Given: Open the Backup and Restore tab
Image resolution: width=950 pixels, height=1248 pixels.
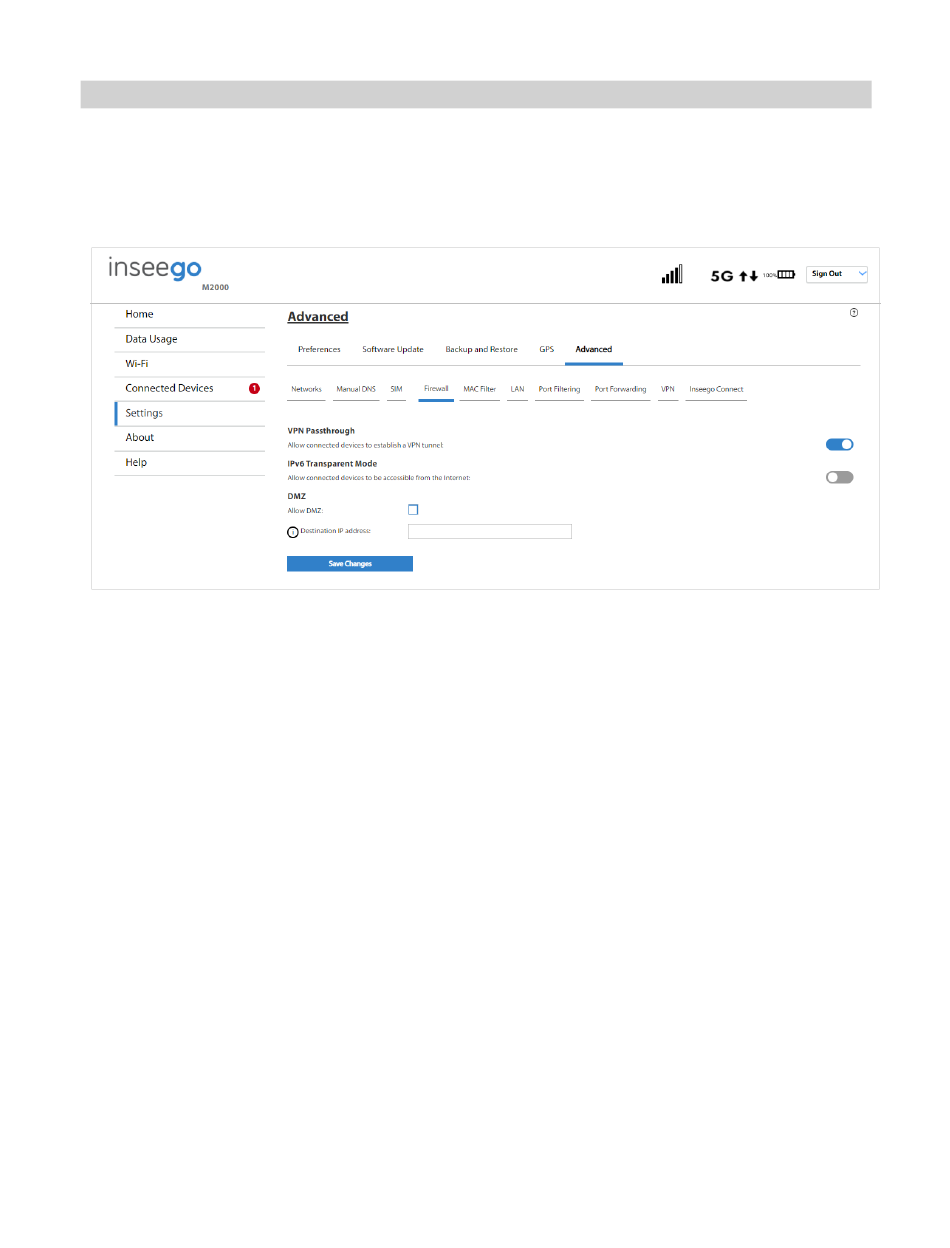Looking at the screenshot, I should point(481,349).
